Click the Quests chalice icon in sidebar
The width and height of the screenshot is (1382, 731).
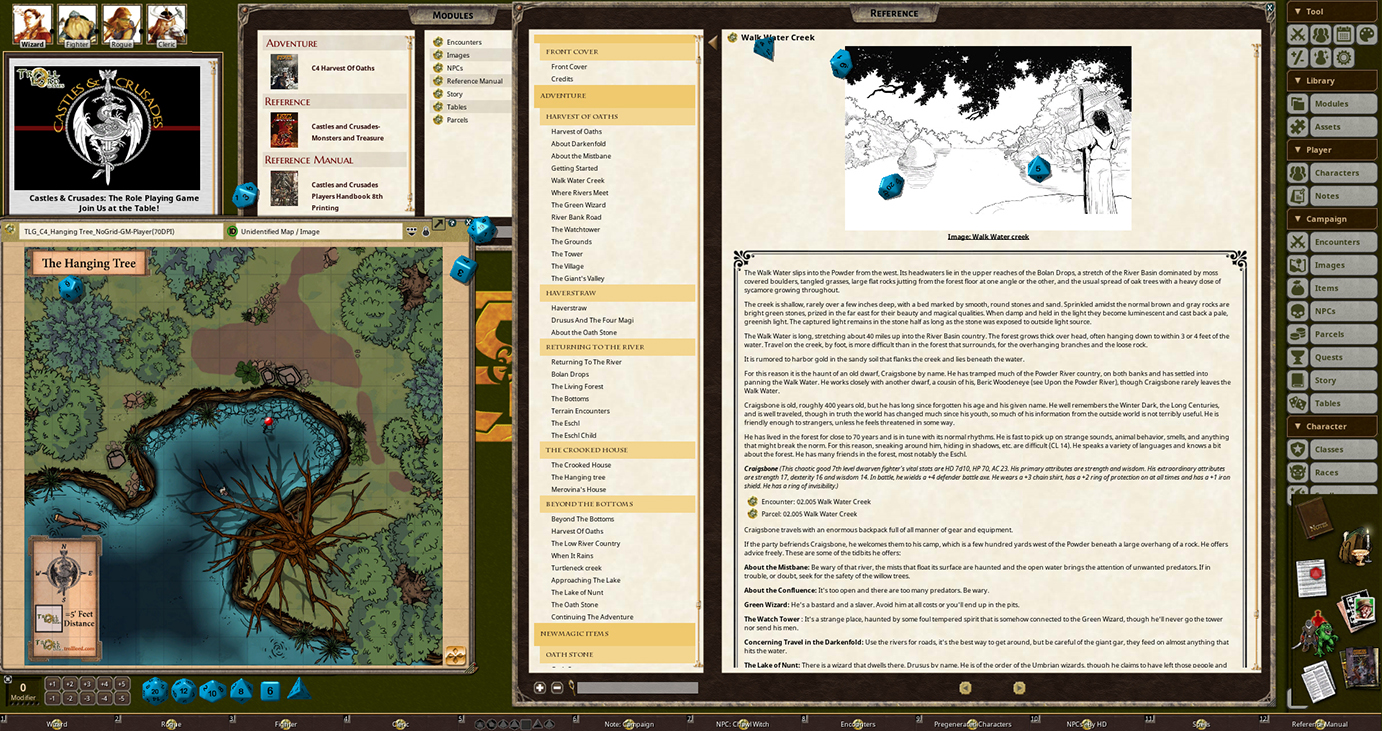1297,357
